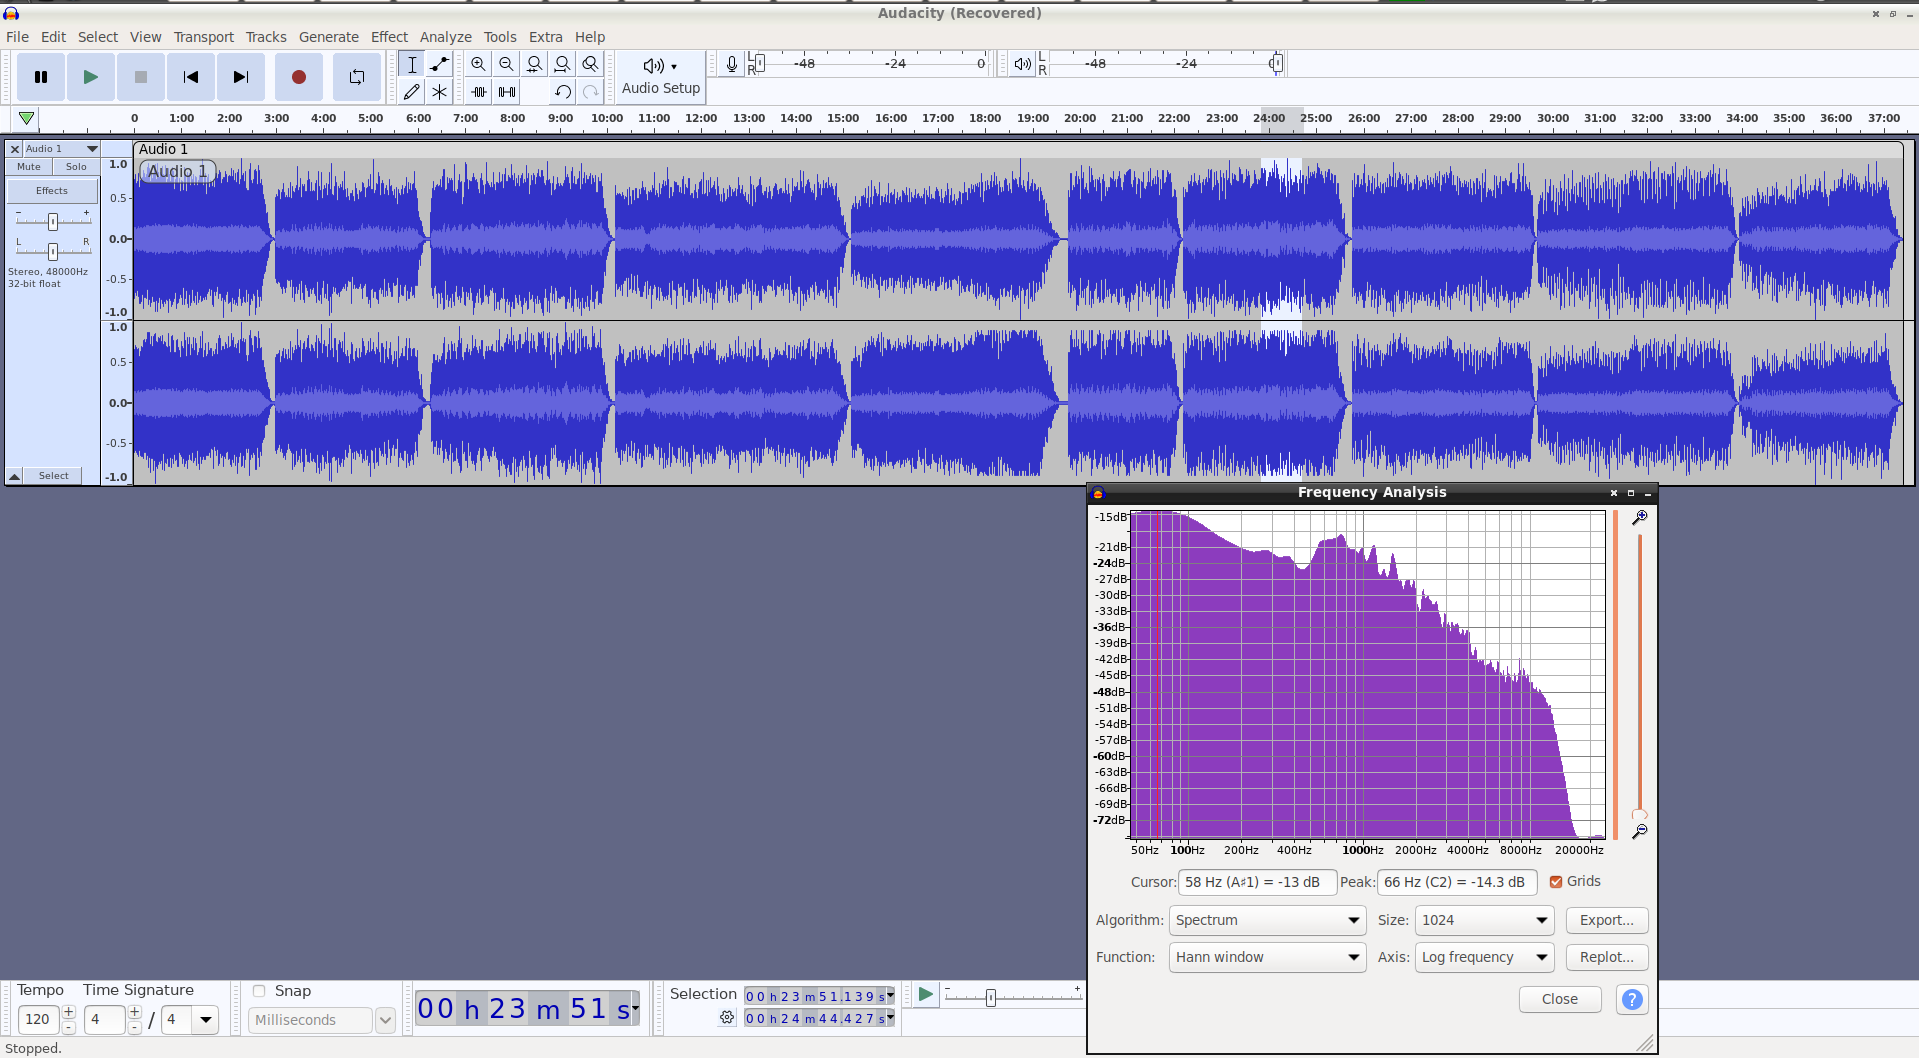Open the Function Hann window dropdown
Image resolution: width=1919 pixels, height=1058 pixels.
tap(1267, 957)
